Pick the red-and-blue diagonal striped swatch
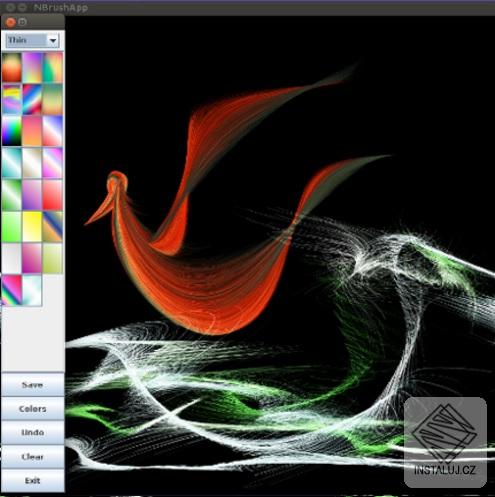 tap(32, 99)
